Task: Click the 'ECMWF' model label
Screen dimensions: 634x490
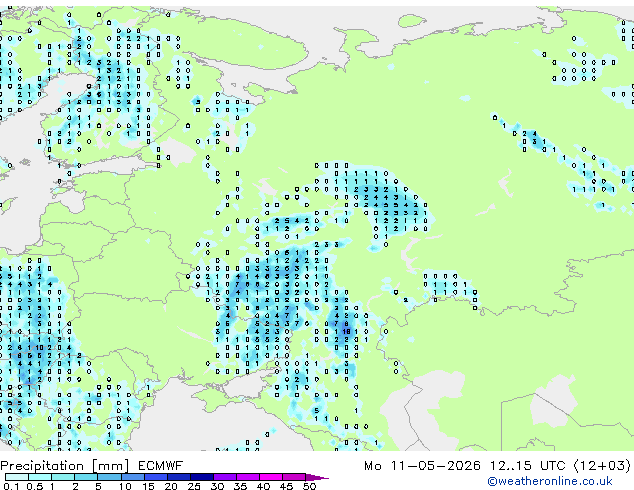Action: (x=161, y=466)
